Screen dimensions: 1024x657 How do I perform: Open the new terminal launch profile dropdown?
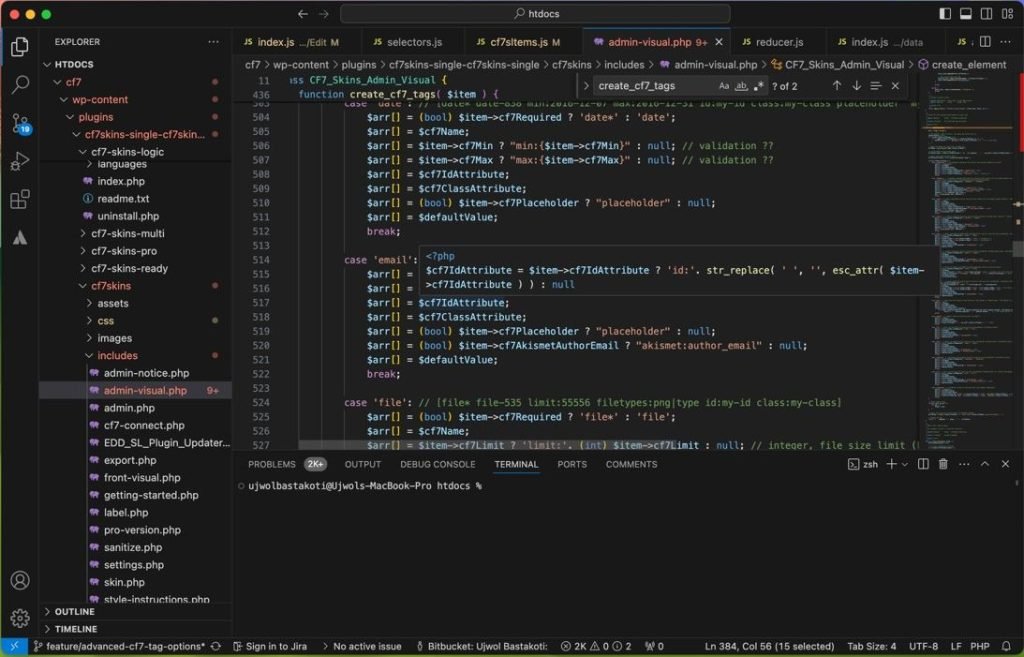(905, 464)
